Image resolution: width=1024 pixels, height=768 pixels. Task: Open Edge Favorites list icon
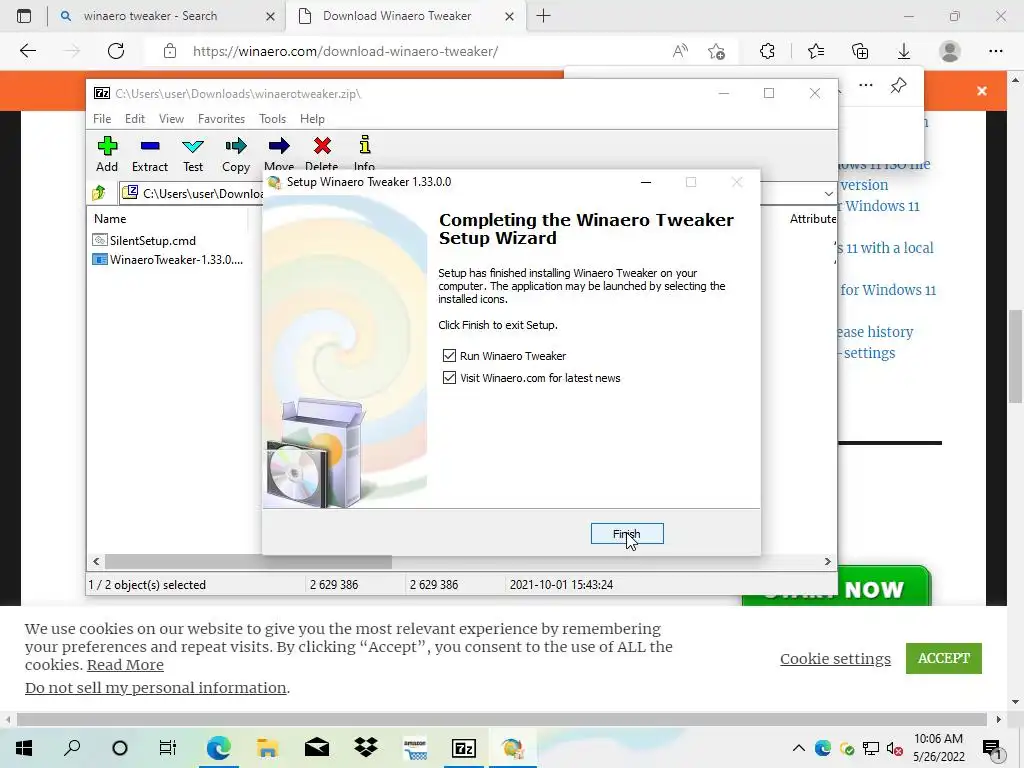[x=816, y=51]
